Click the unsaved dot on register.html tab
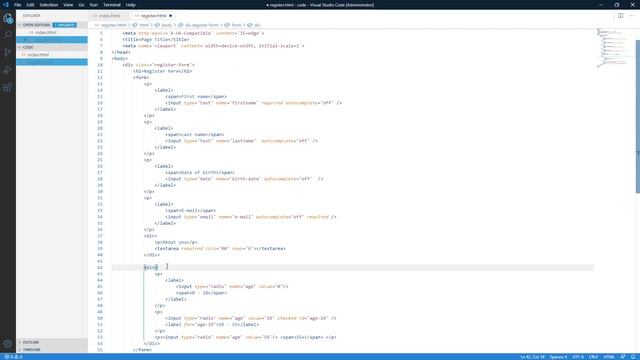 [x=171, y=16]
